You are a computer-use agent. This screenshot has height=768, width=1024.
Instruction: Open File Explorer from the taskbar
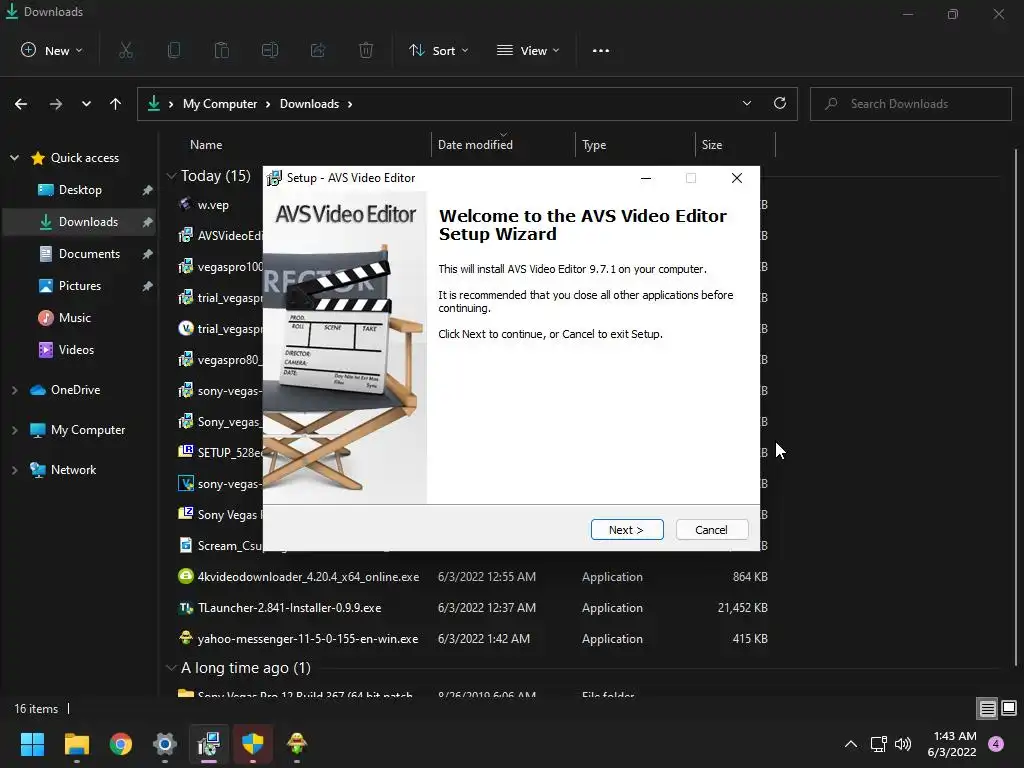(76, 744)
